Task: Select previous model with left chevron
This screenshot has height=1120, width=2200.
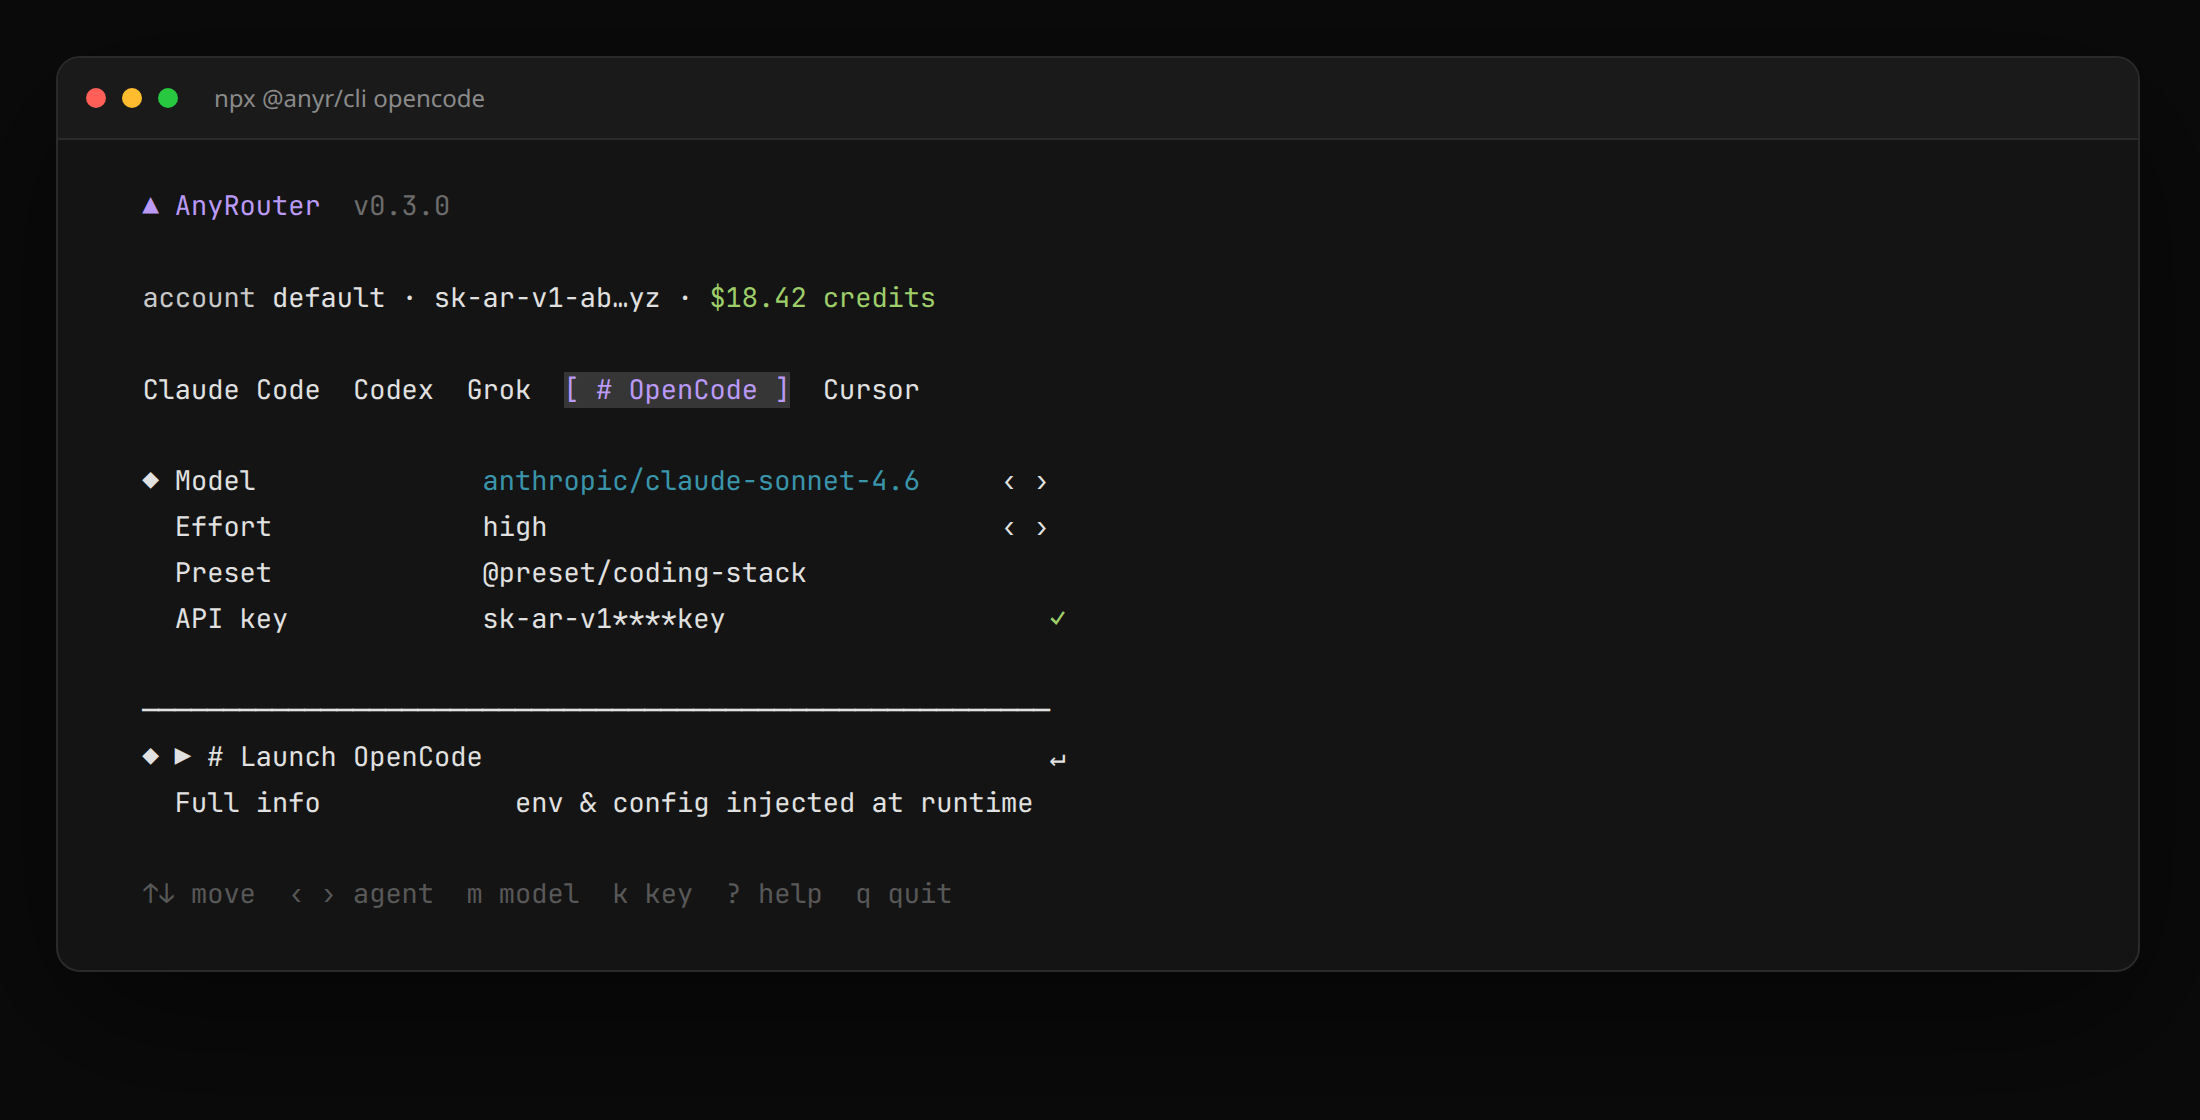Action: click(1009, 482)
